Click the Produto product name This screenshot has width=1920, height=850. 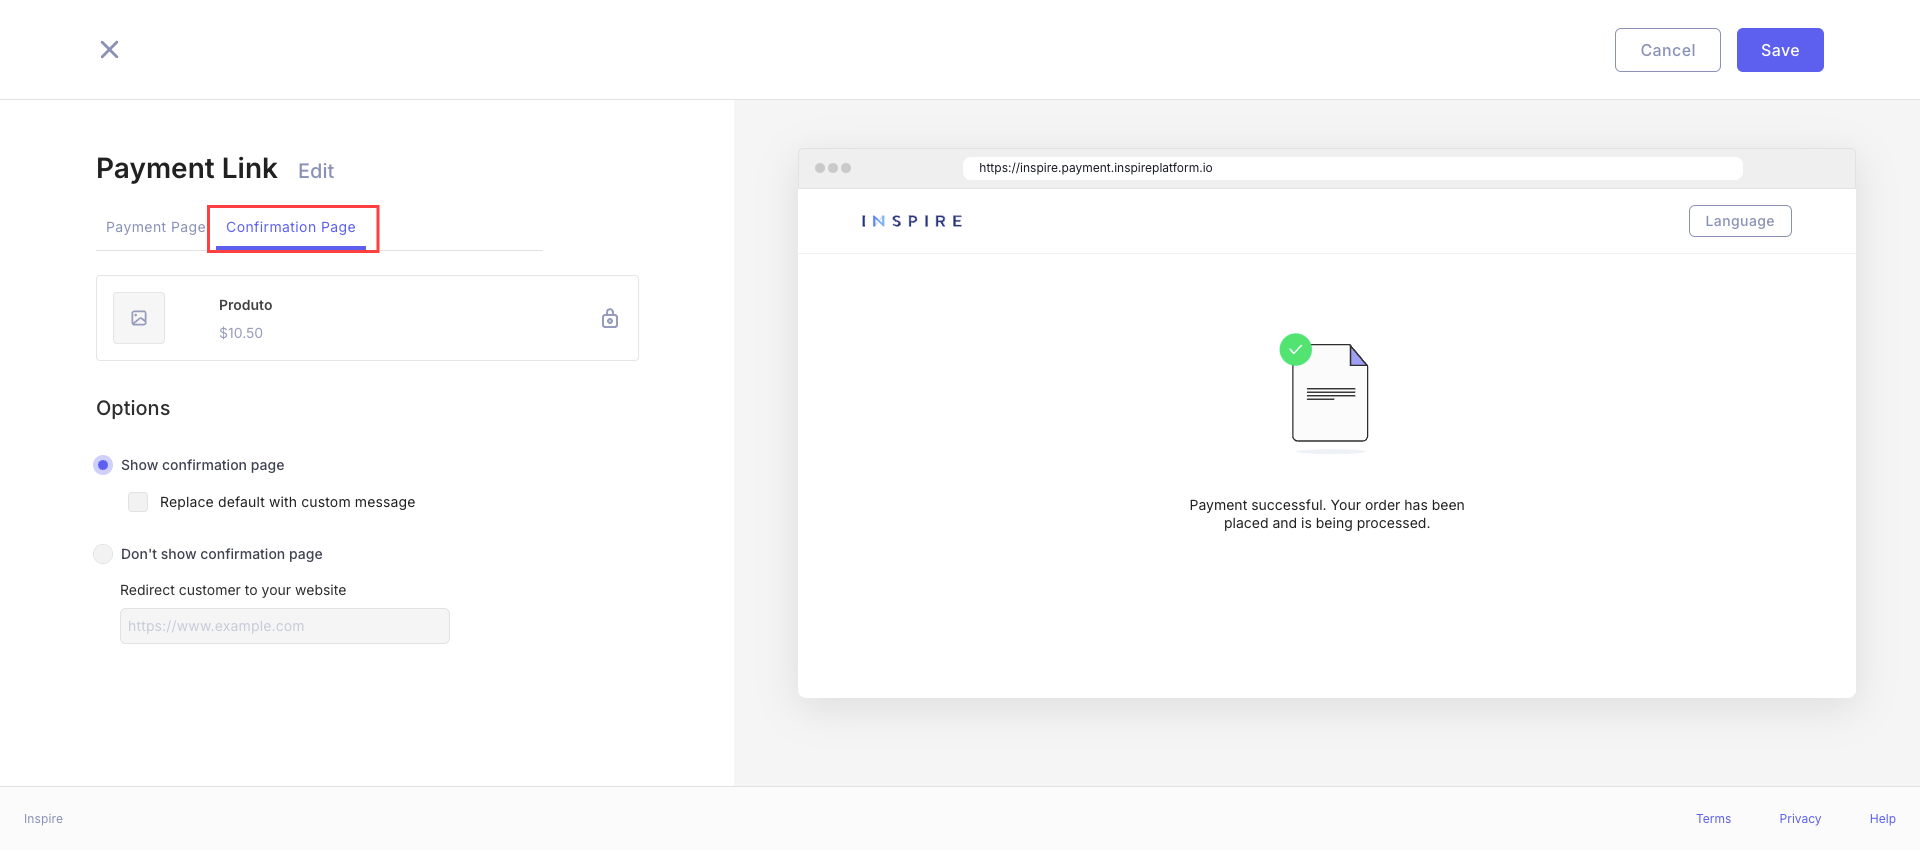[x=246, y=305]
